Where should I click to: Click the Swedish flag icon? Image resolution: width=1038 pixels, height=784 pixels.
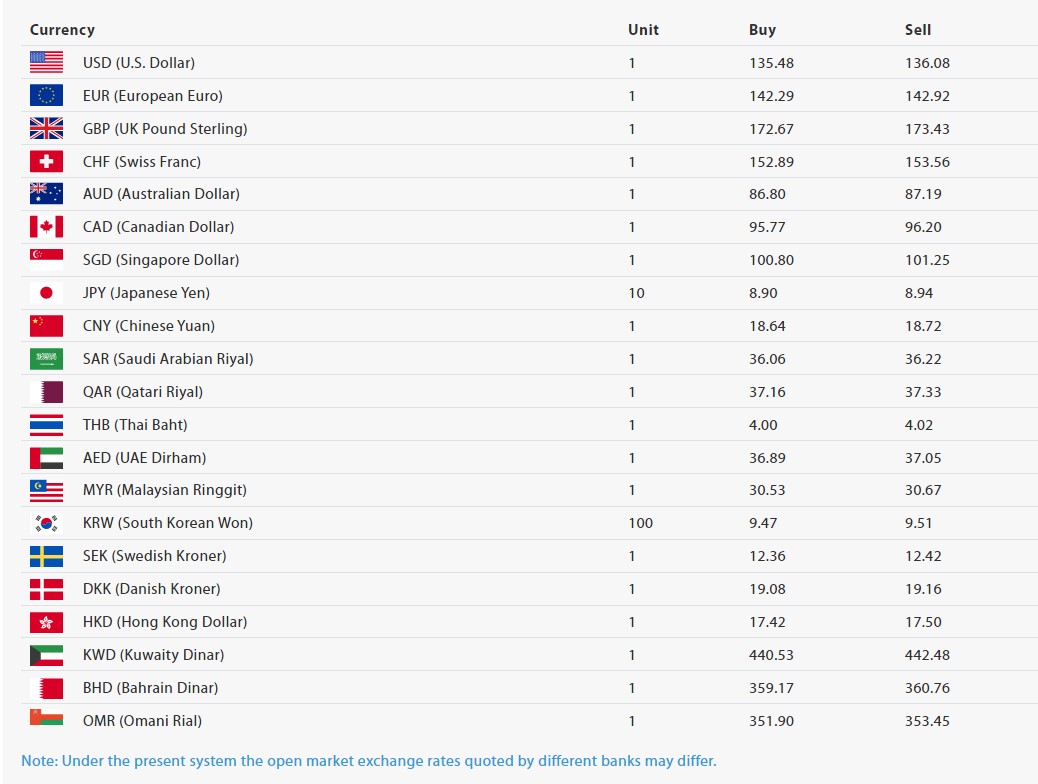tap(46, 556)
